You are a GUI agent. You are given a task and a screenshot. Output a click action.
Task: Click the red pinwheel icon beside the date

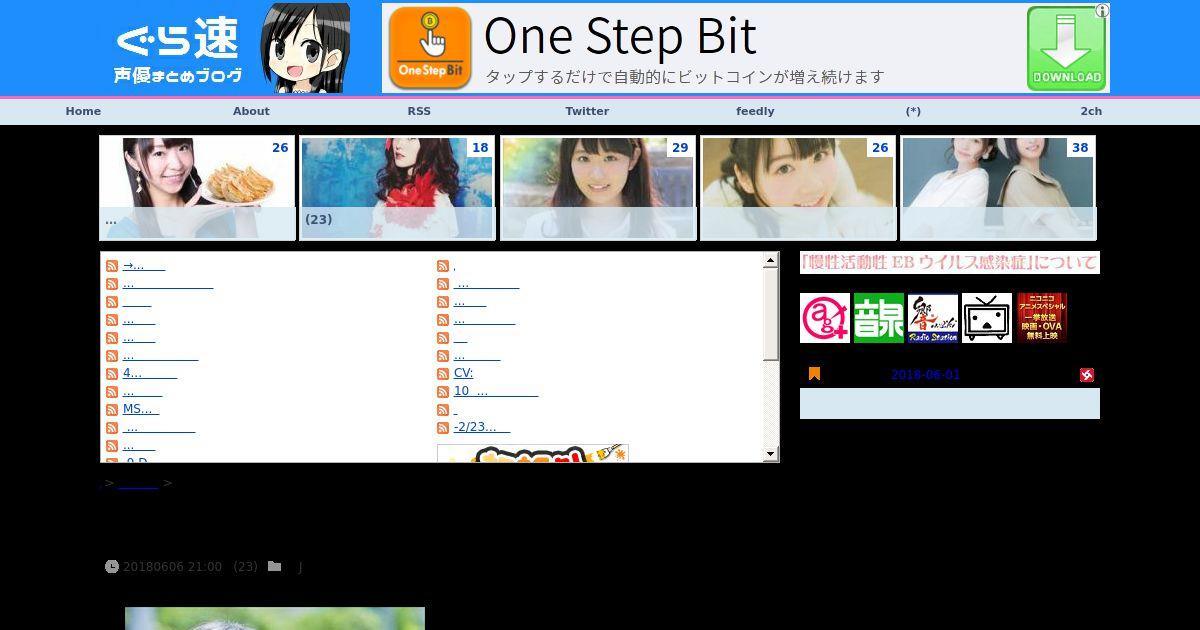pyautogui.click(x=1087, y=375)
